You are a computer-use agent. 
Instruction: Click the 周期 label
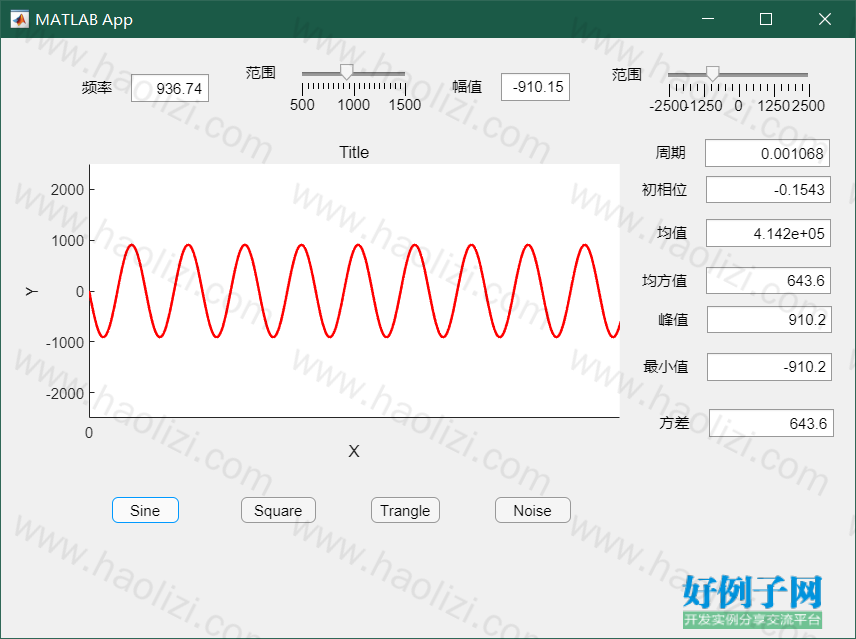pos(670,153)
